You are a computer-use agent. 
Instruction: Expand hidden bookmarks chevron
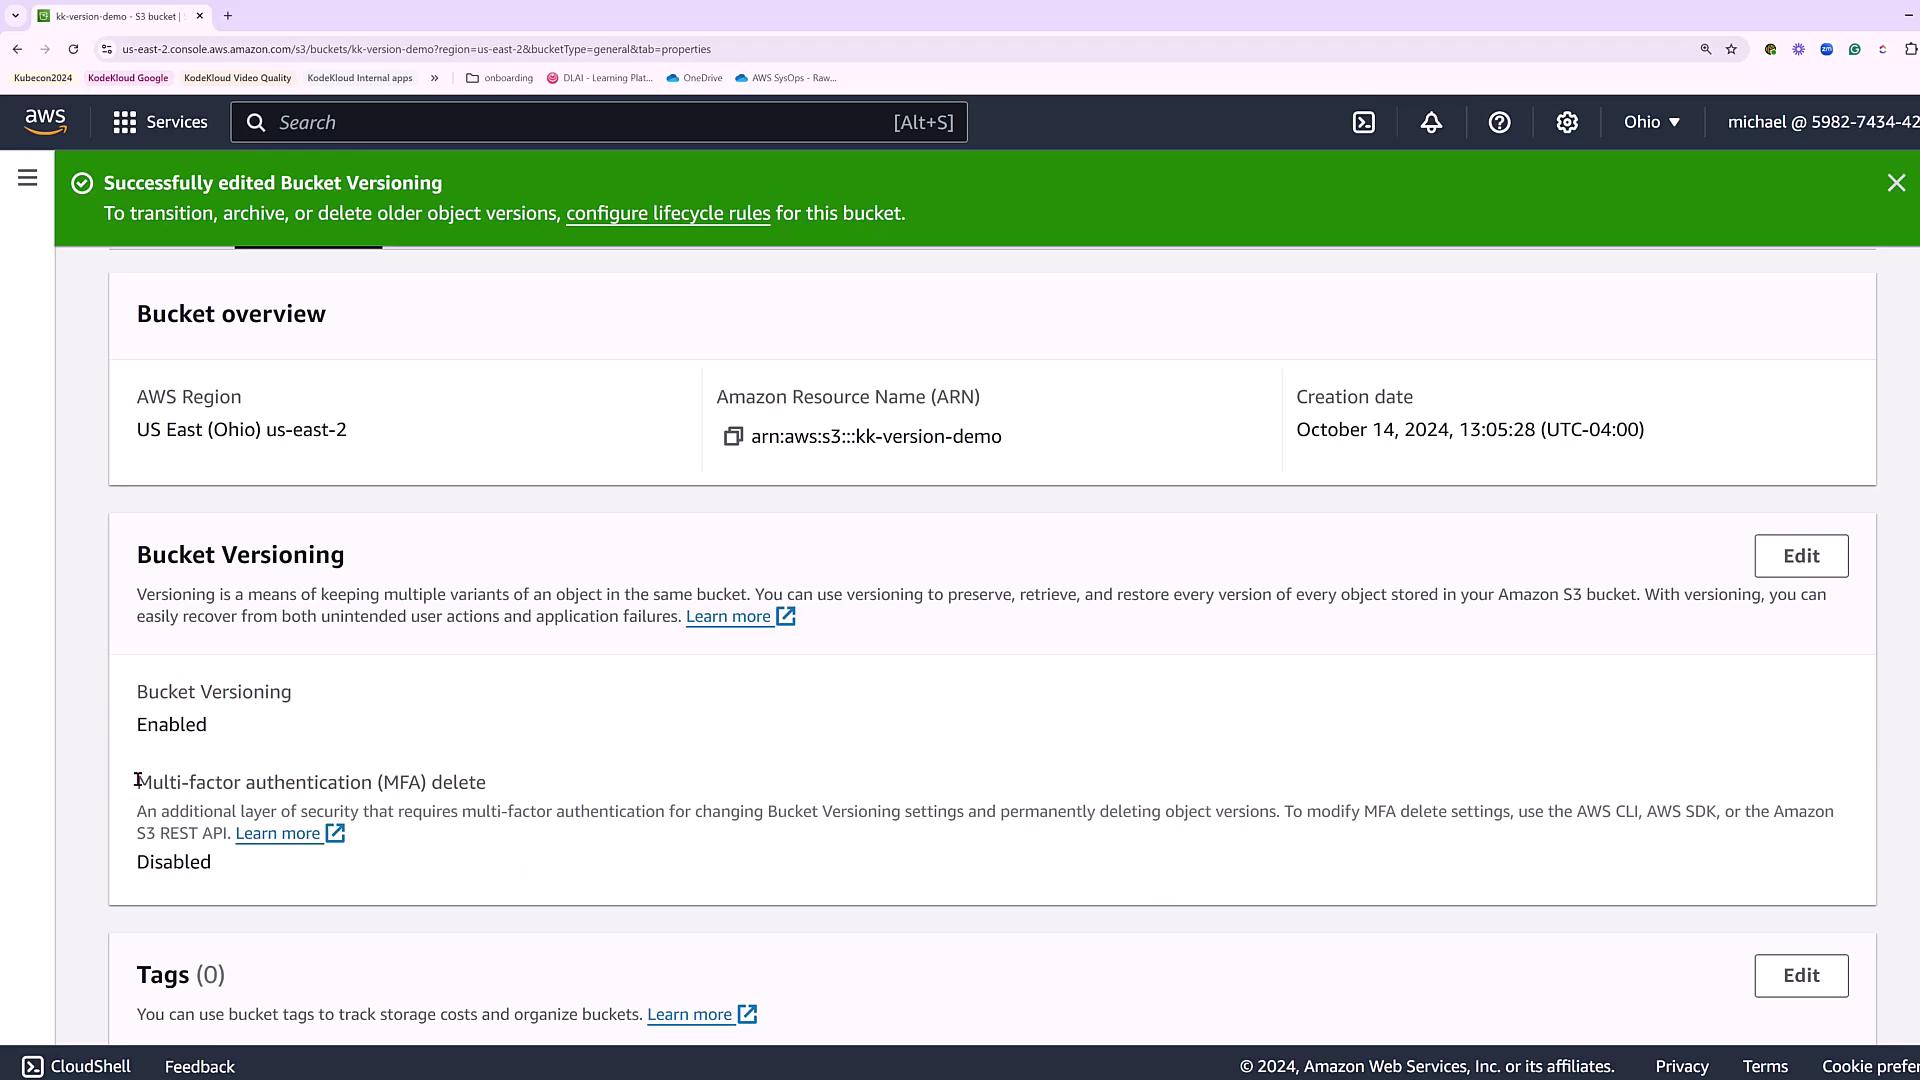coord(434,78)
